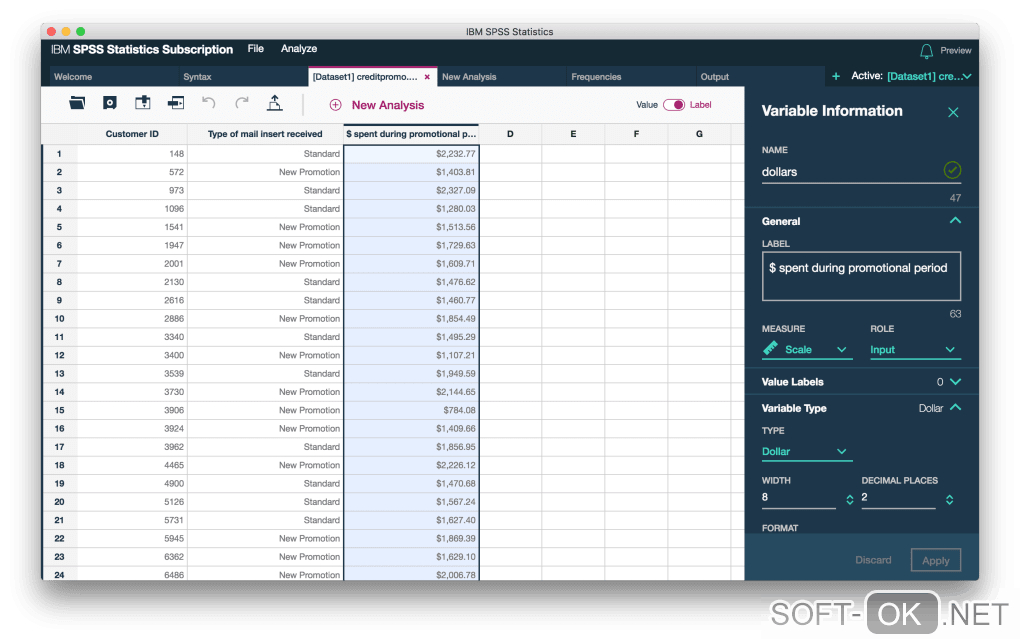Click cell with value $1,854.49
The height and width of the screenshot is (639, 1020).
tap(411, 319)
